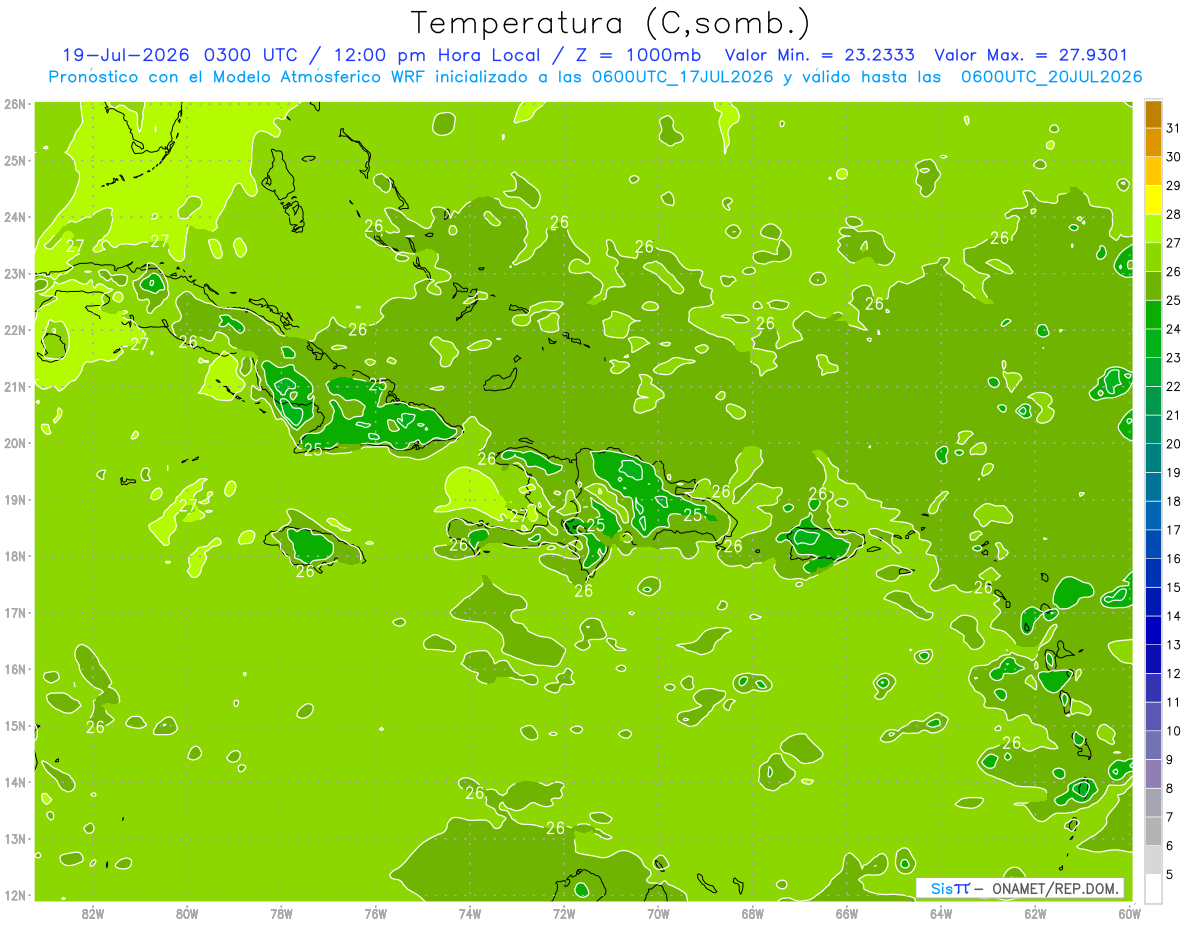This screenshot has height=927, width=1200.
Task: Click the legend value label '13'
Action: (1174, 645)
